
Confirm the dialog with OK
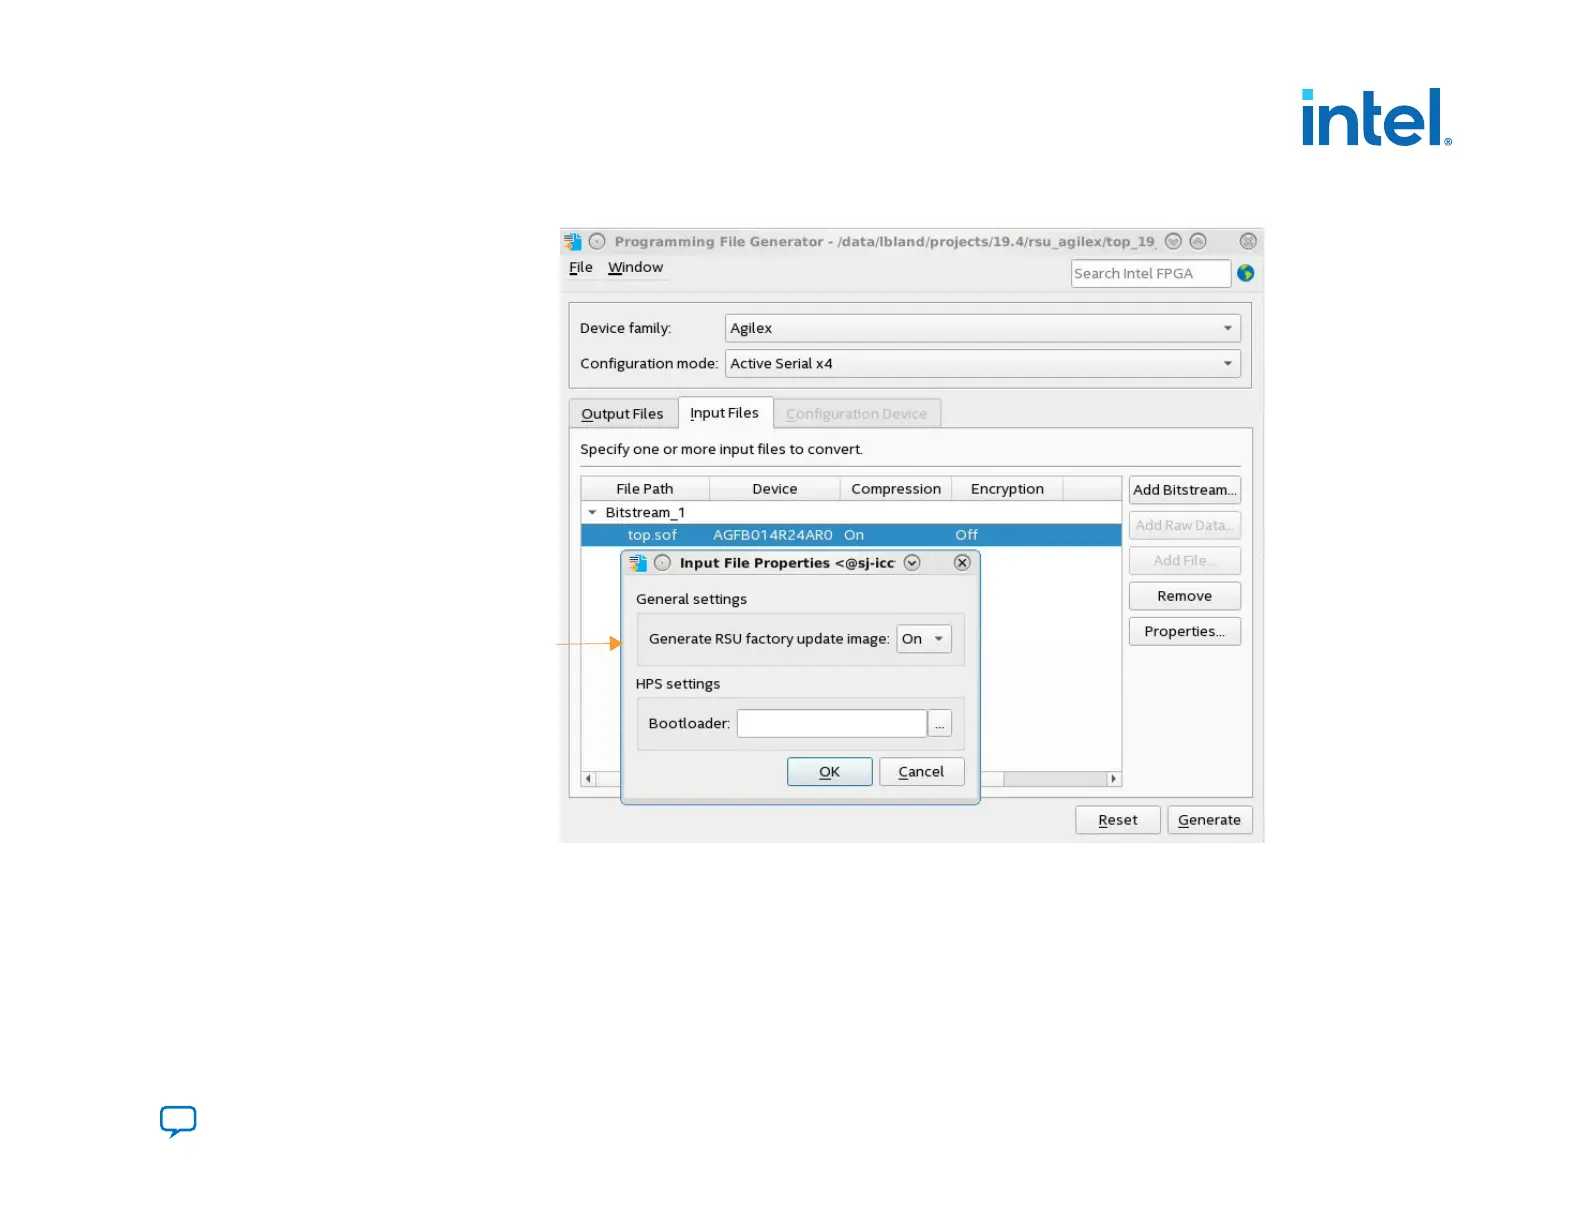[830, 772]
